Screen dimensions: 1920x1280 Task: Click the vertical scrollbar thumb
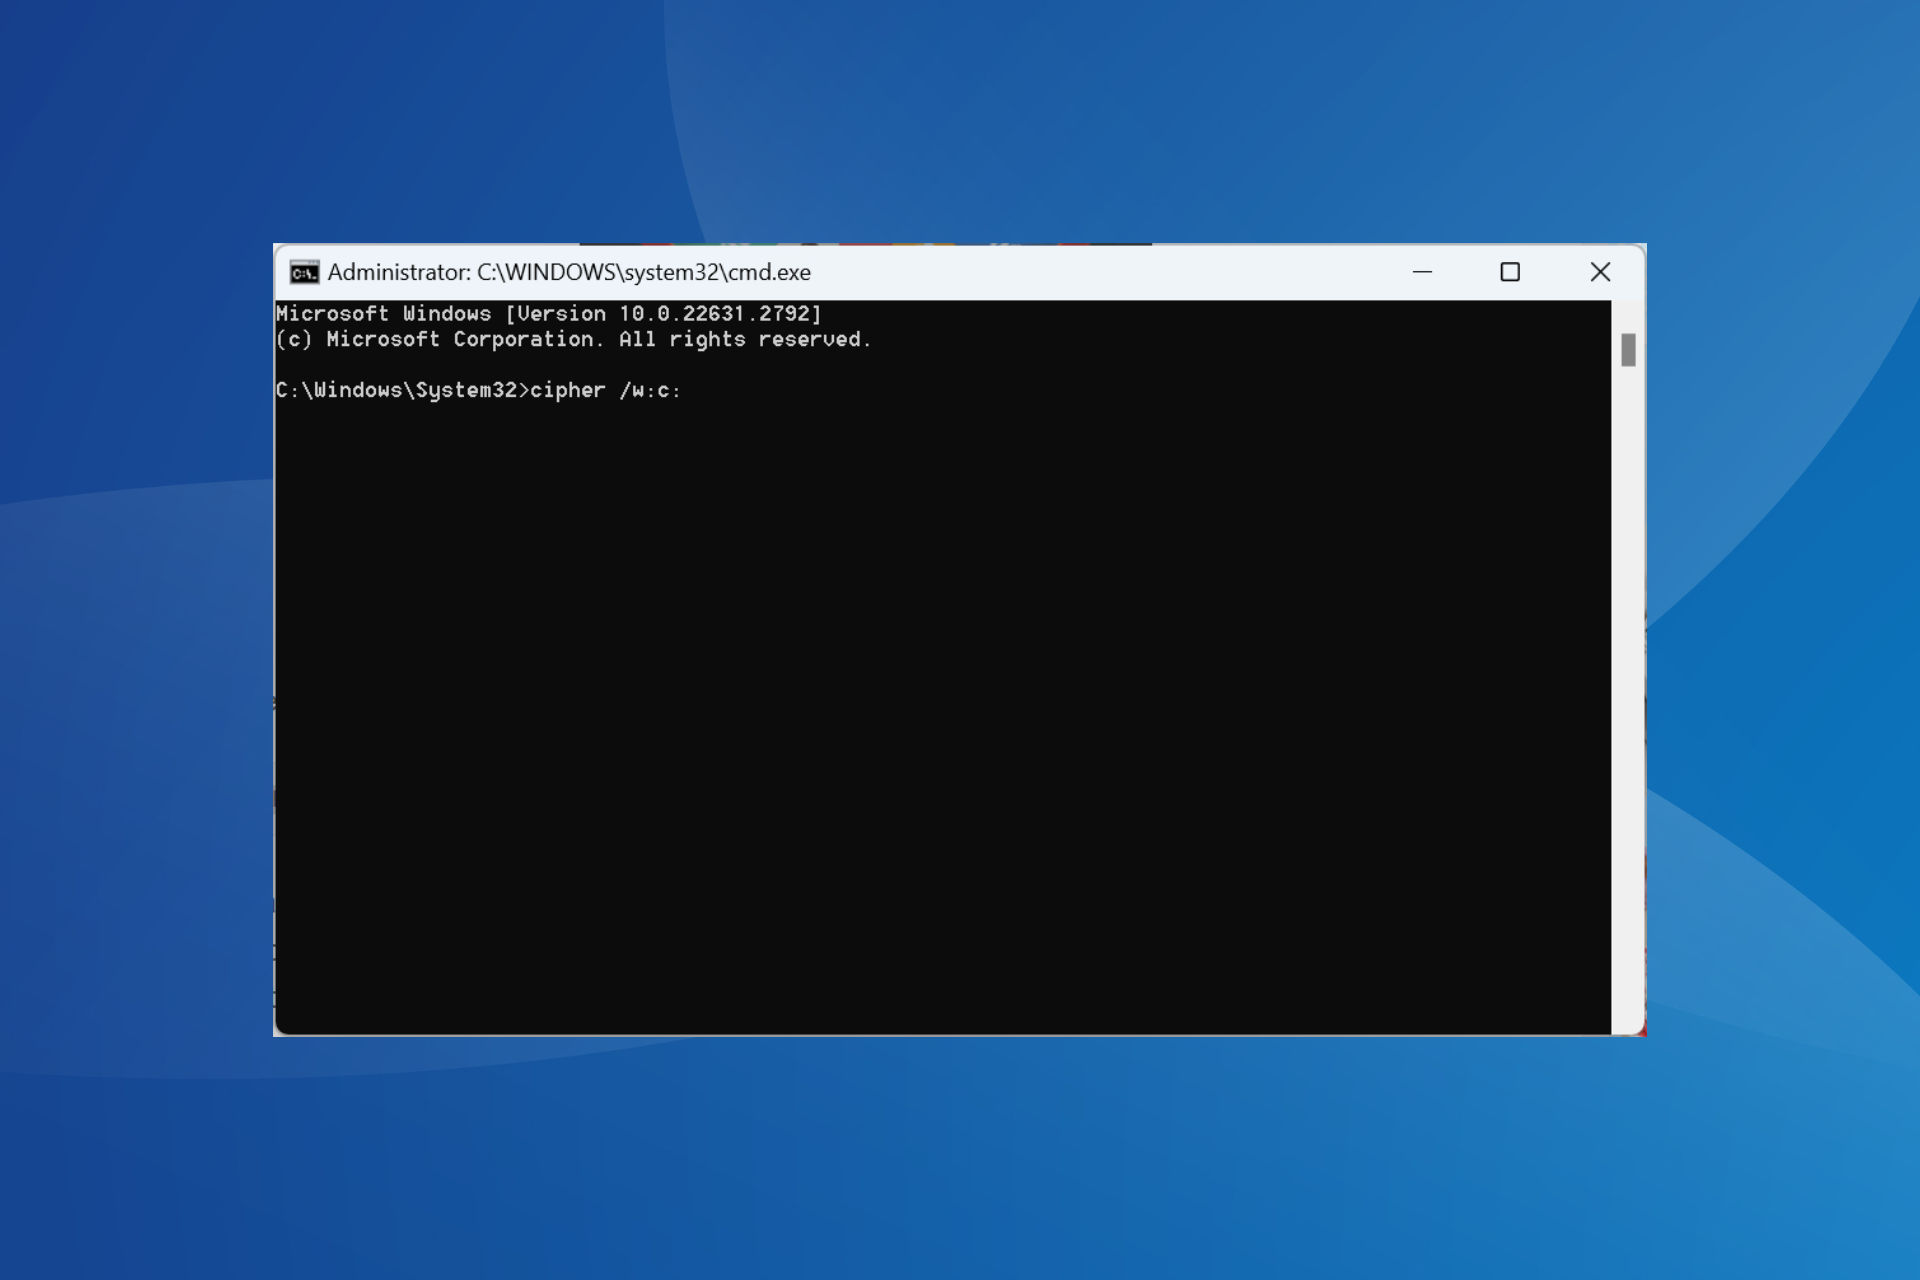[1628, 350]
